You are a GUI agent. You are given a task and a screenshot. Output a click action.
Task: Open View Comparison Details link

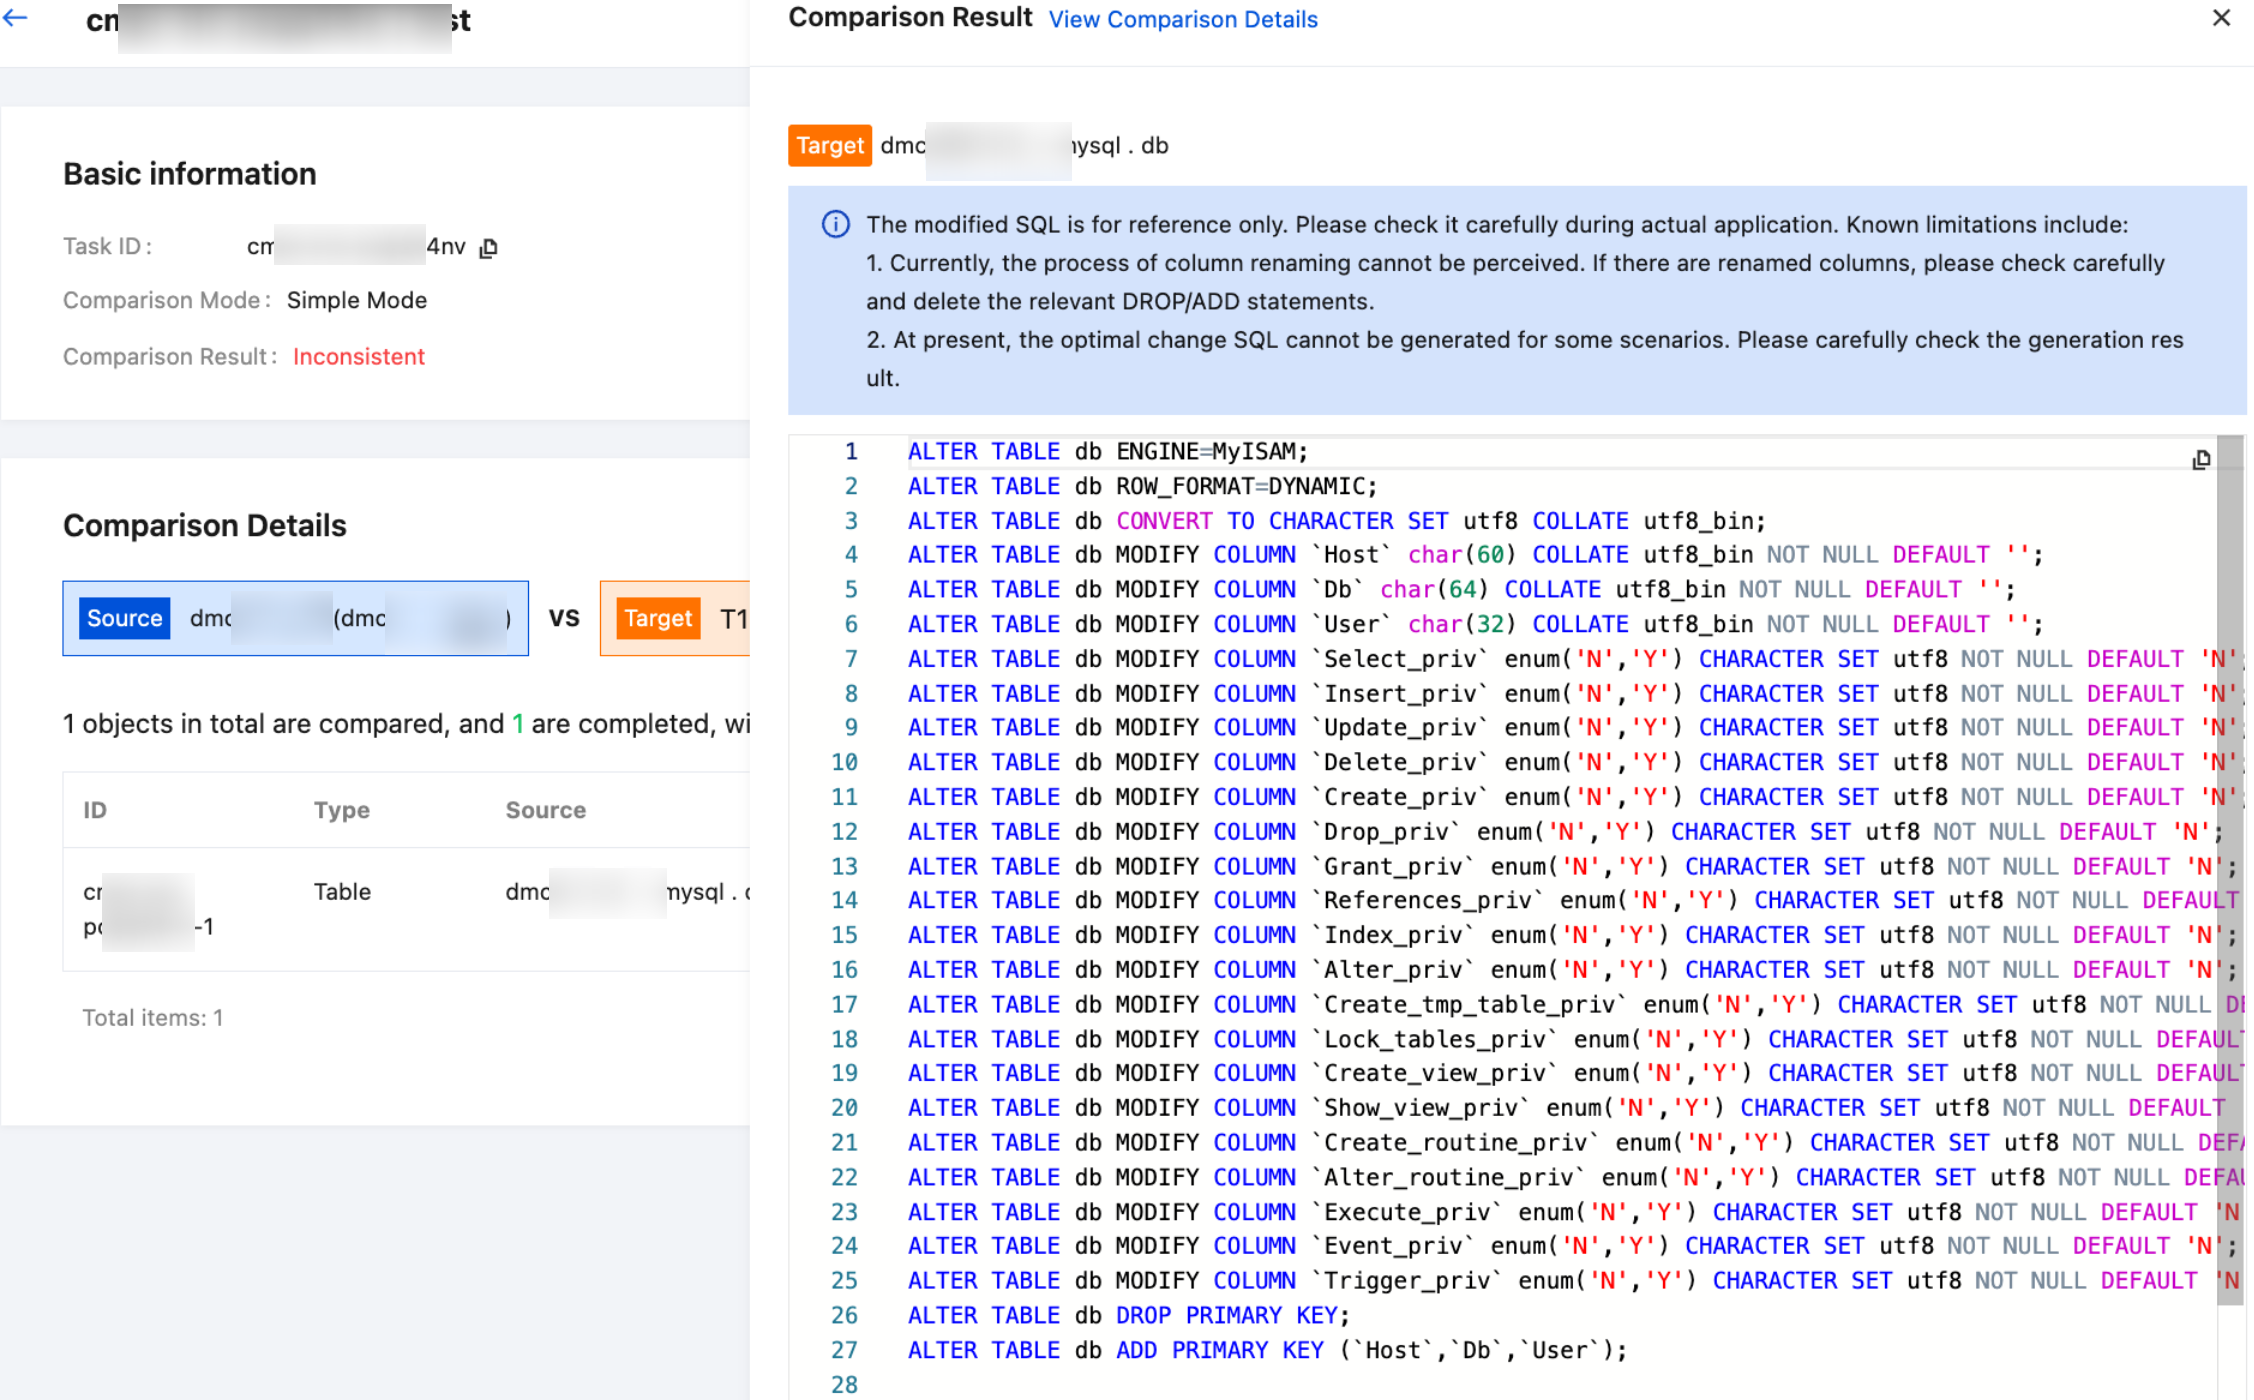pyautogui.click(x=1182, y=19)
